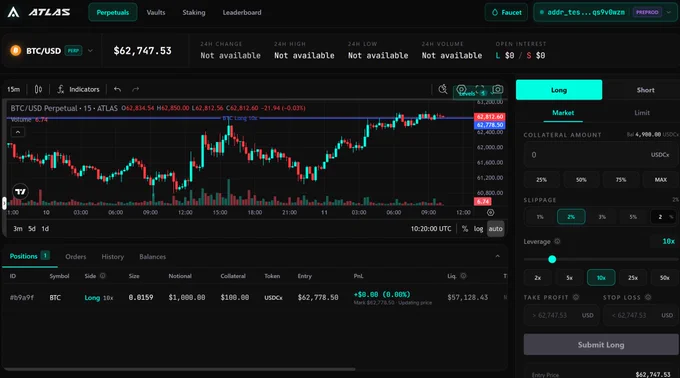The image size is (680, 378).
Task: Take a chart snapshot with camera icon
Action: point(498,89)
